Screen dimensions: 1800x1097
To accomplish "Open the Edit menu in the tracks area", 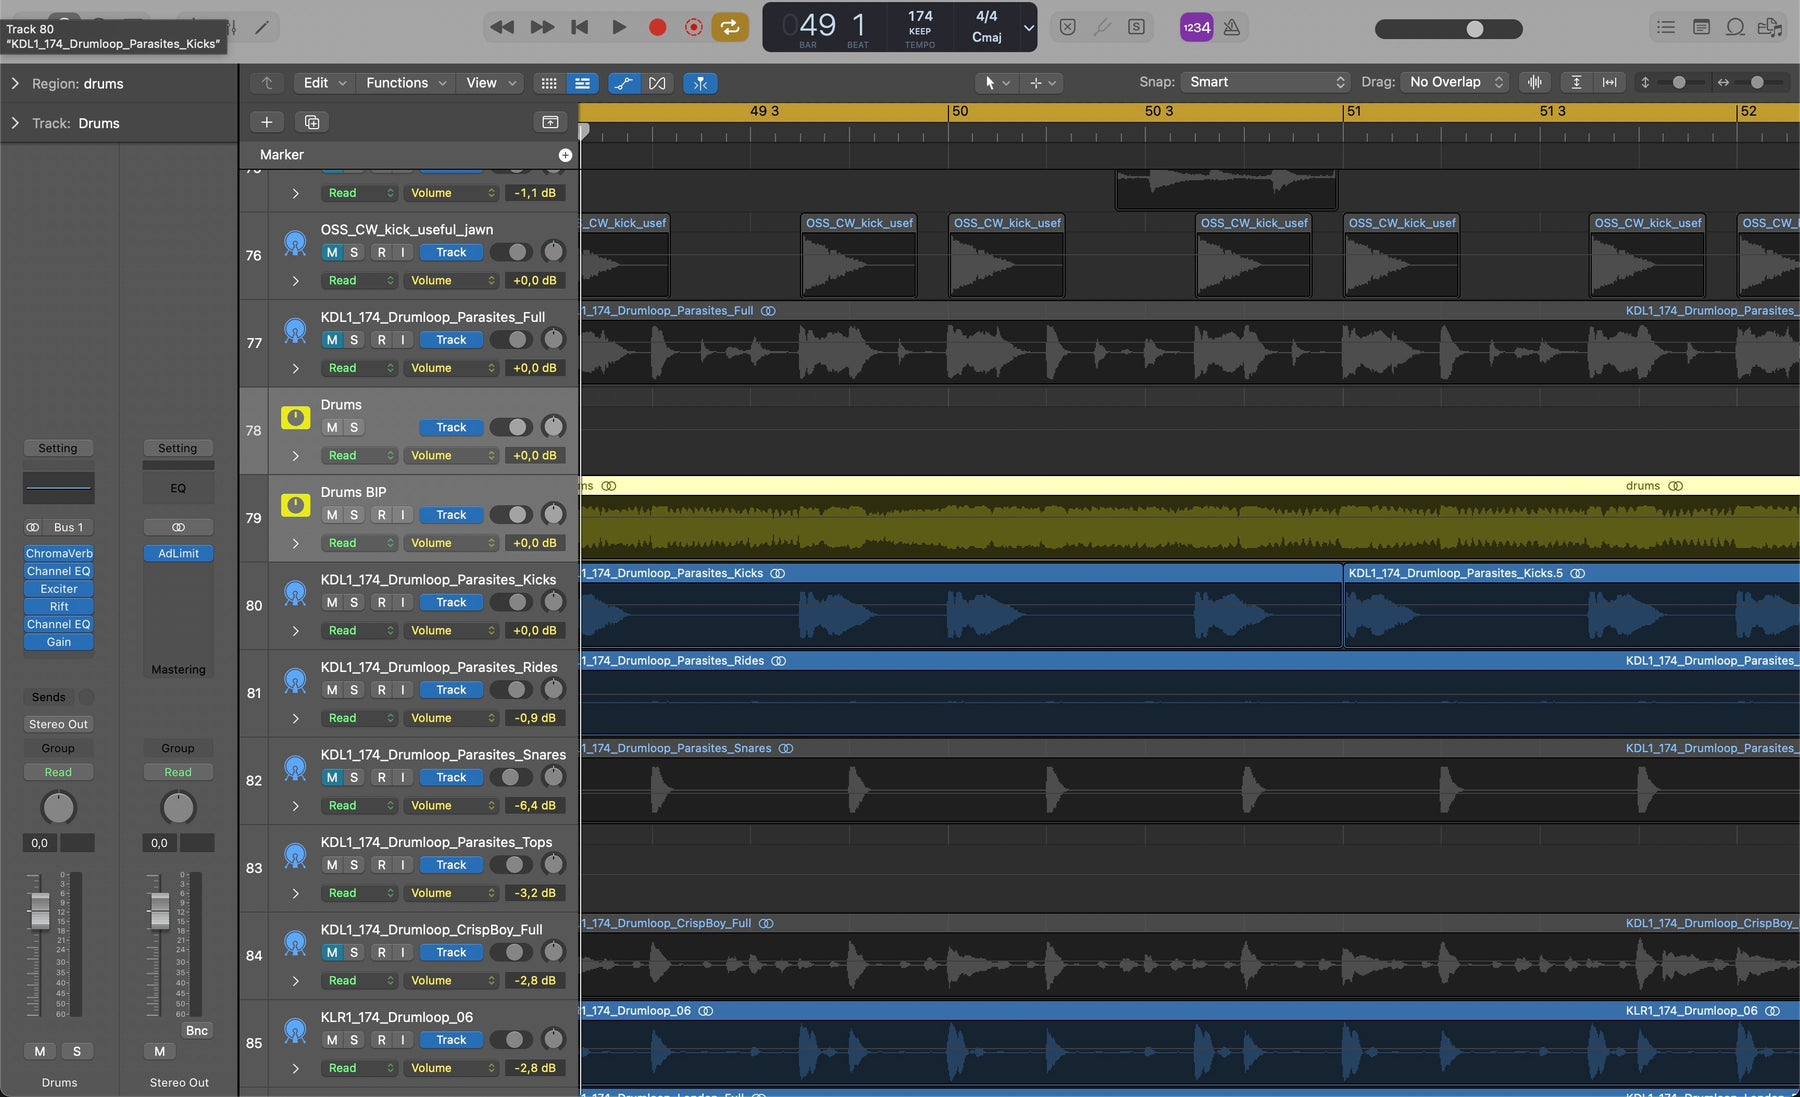I will [325, 83].
